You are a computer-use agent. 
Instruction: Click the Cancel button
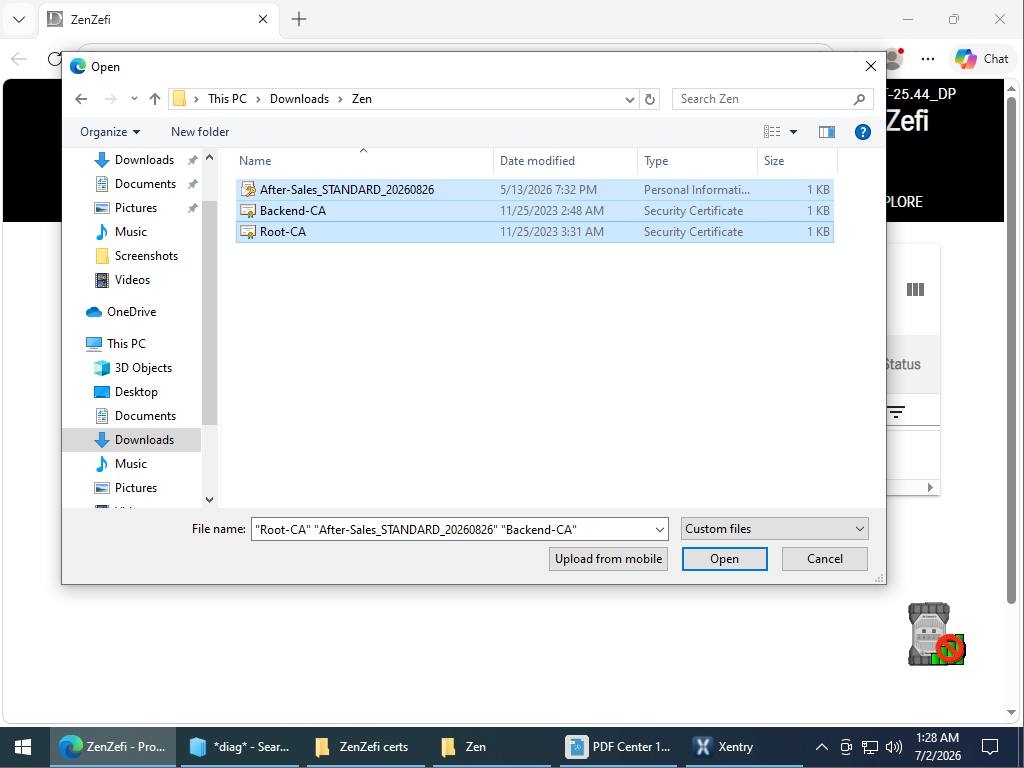coord(825,559)
